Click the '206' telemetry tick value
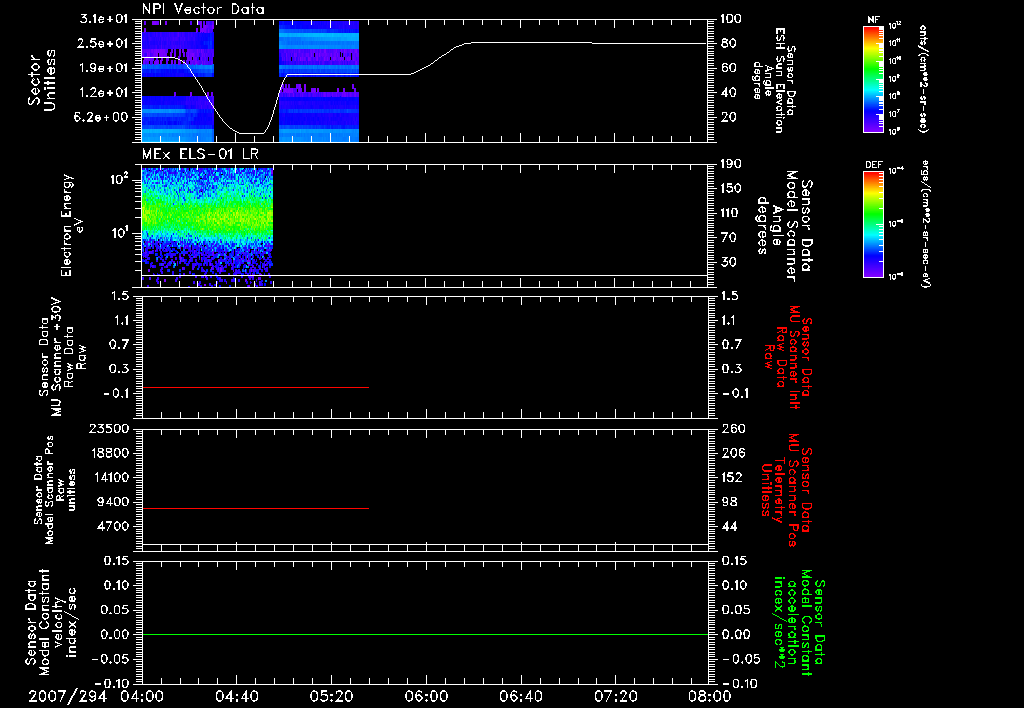This screenshot has width=1024, height=708. pos(733,453)
